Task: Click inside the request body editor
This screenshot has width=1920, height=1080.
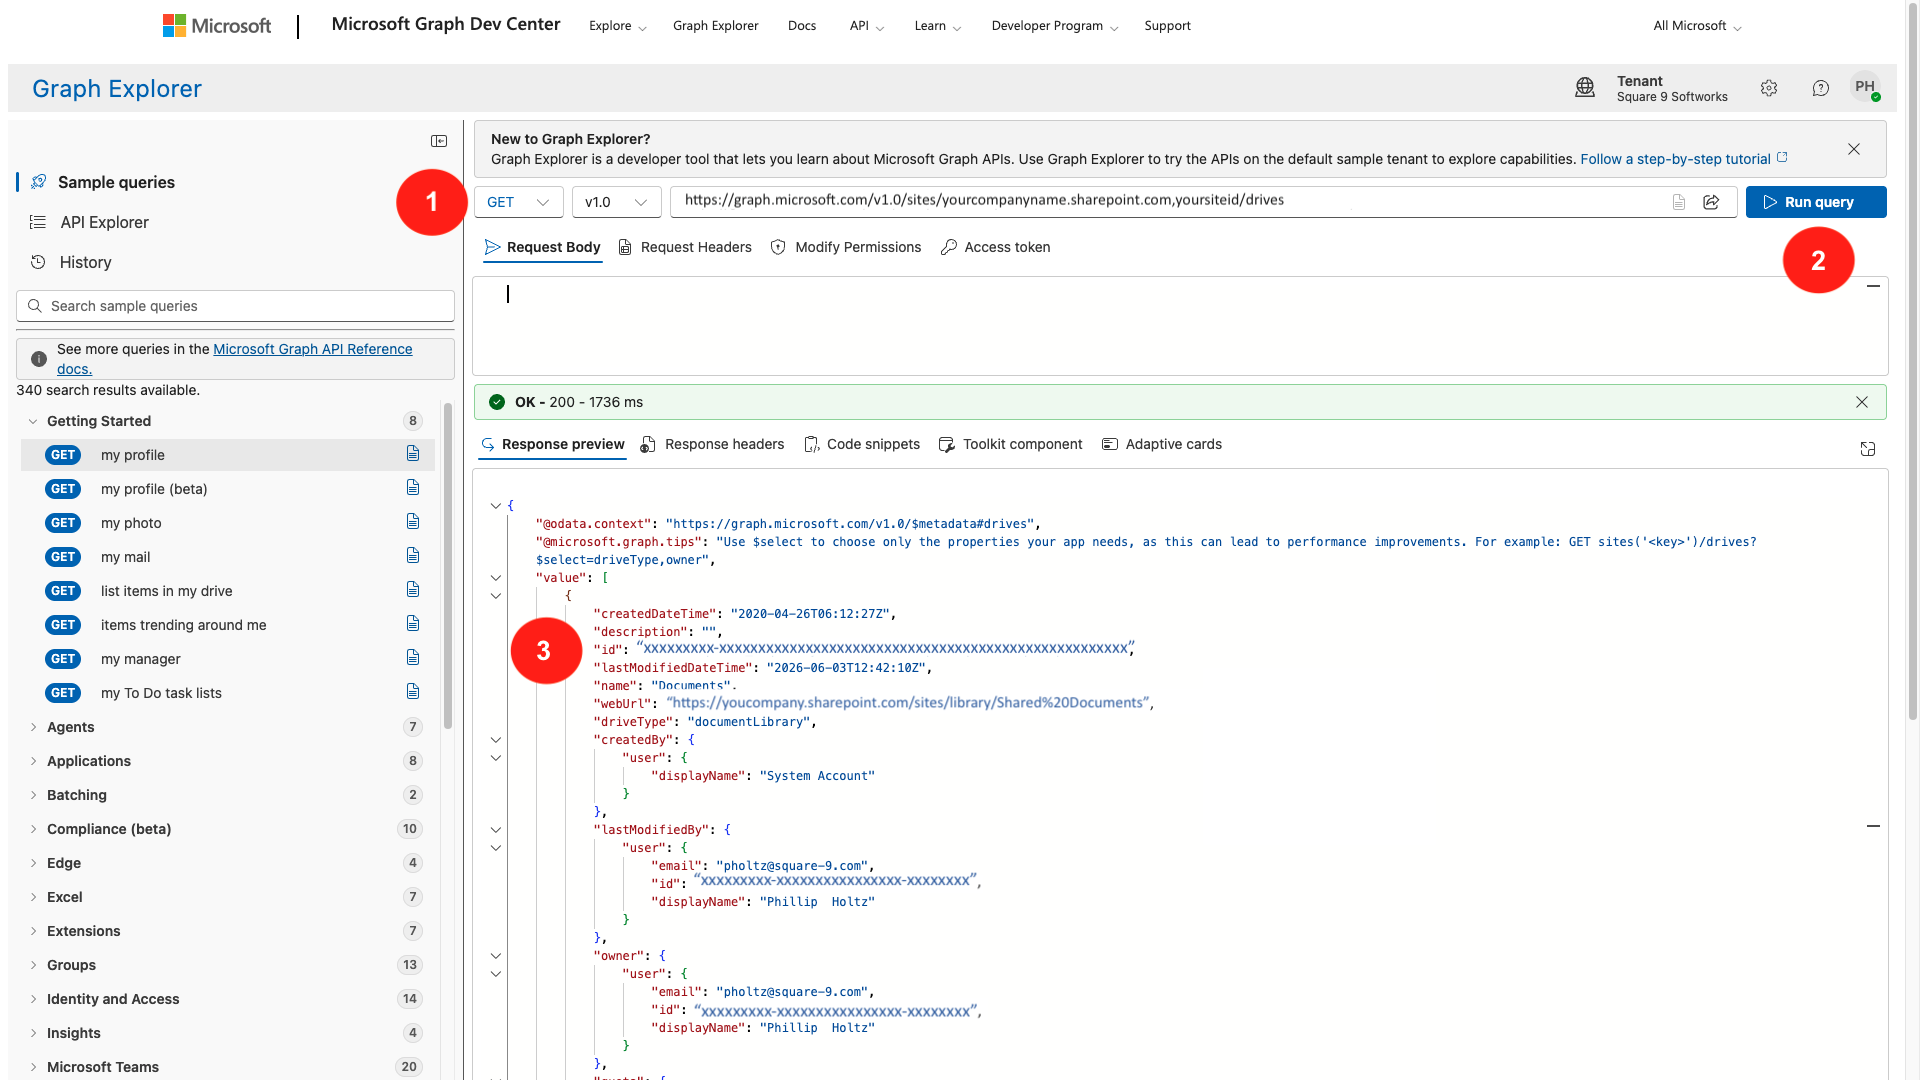Action: pos(1180,326)
